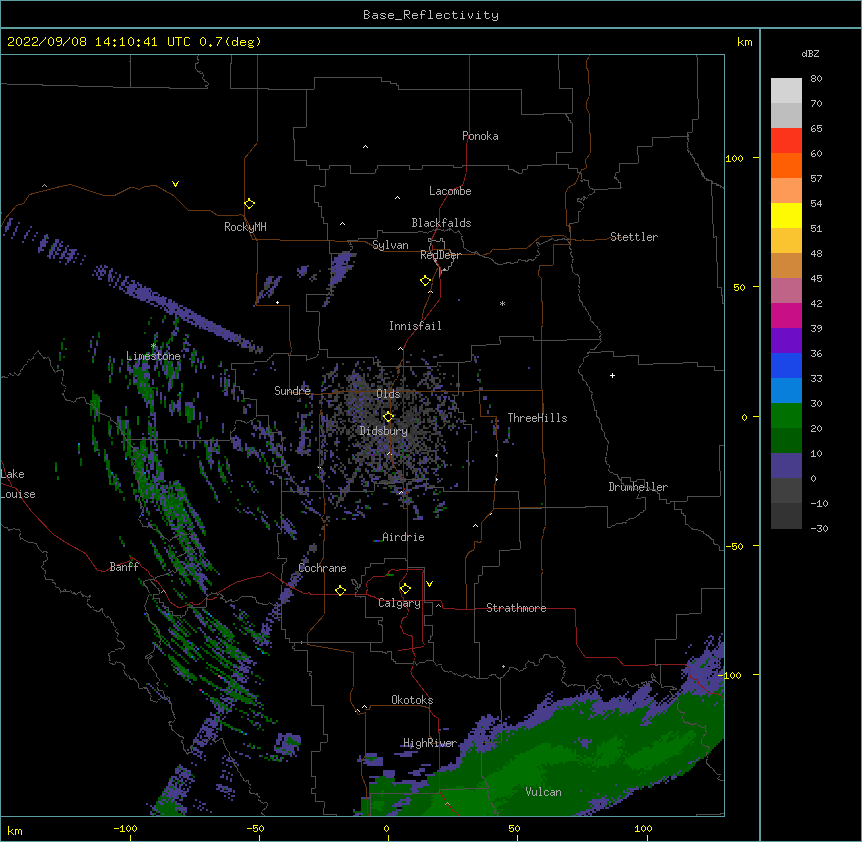Screen dimensions: 862x842
Task: Click the 80 value on the dBZ legend
Action: pyautogui.click(x=816, y=79)
